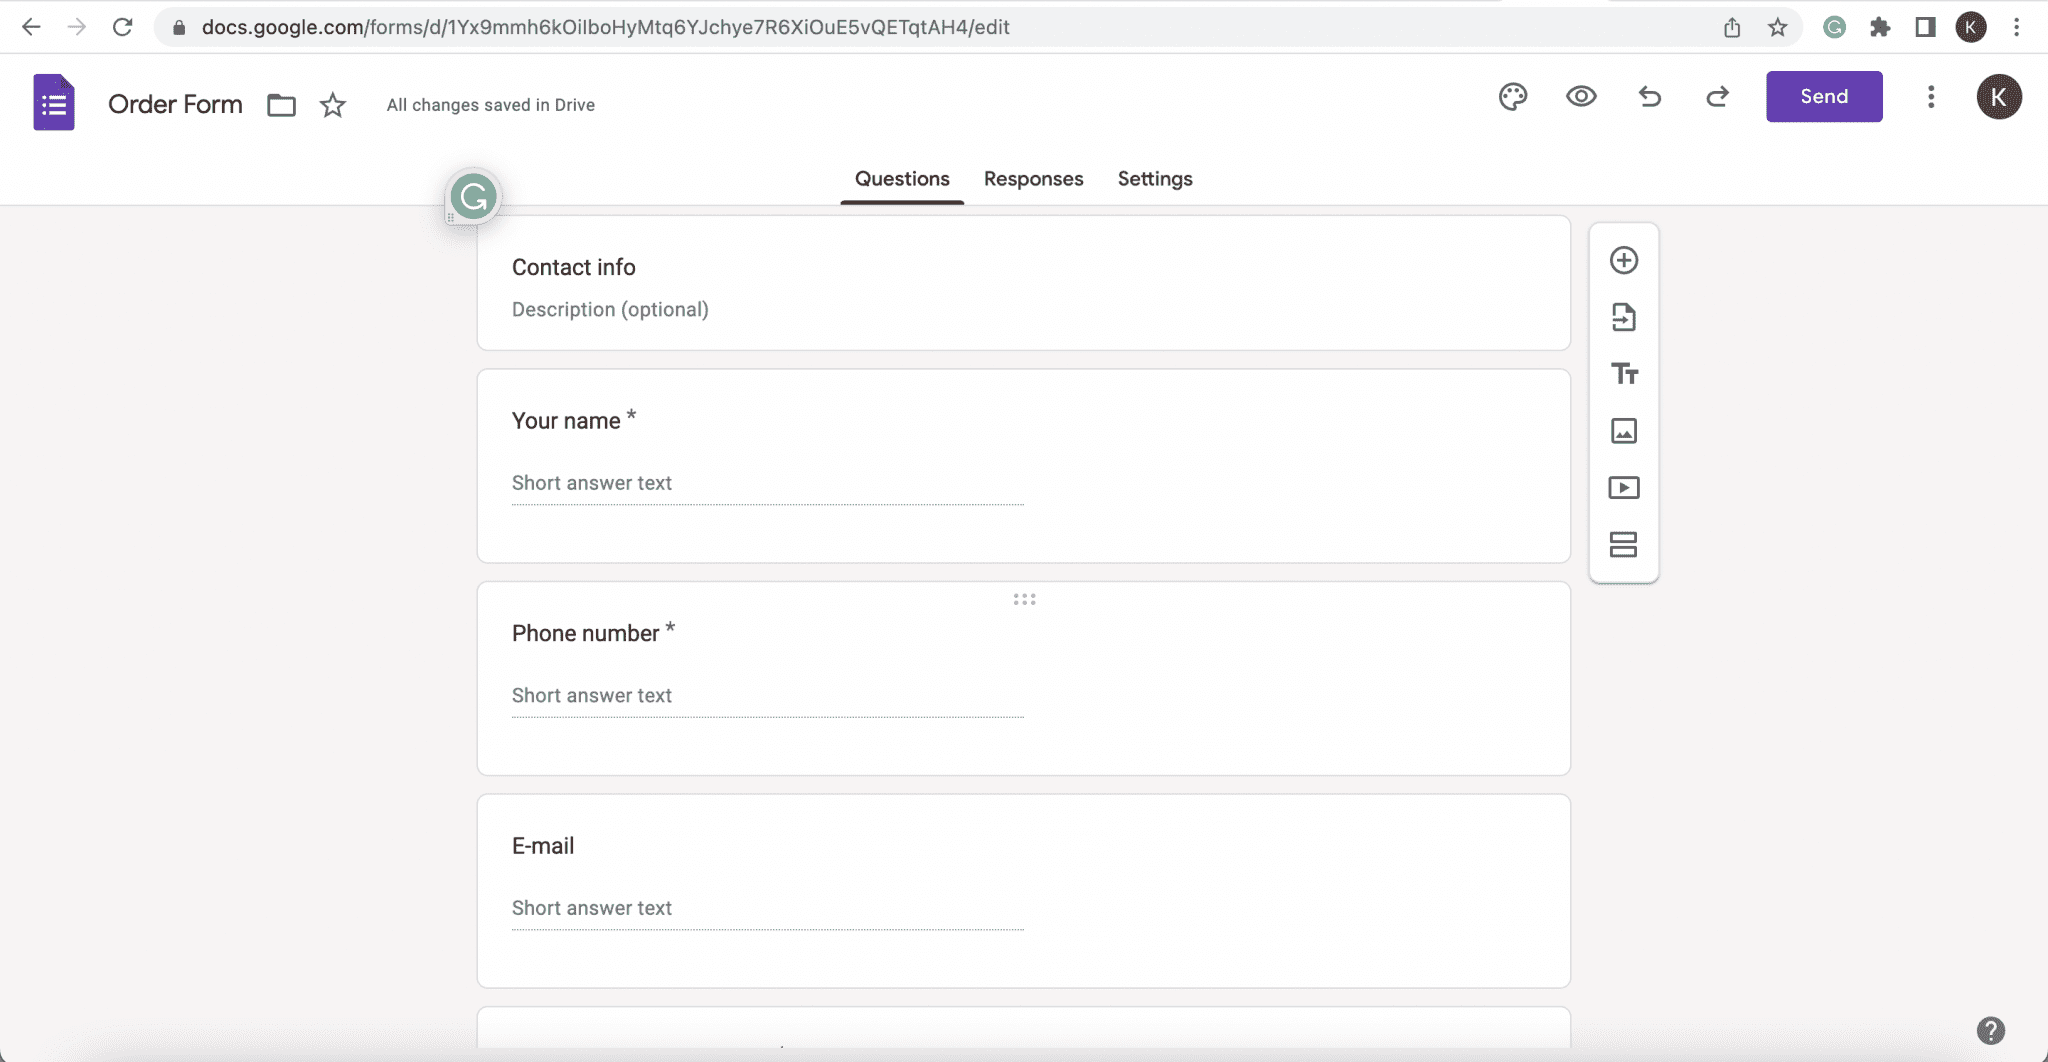
Task: Undo the last change
Action: tap(1650, 97)
